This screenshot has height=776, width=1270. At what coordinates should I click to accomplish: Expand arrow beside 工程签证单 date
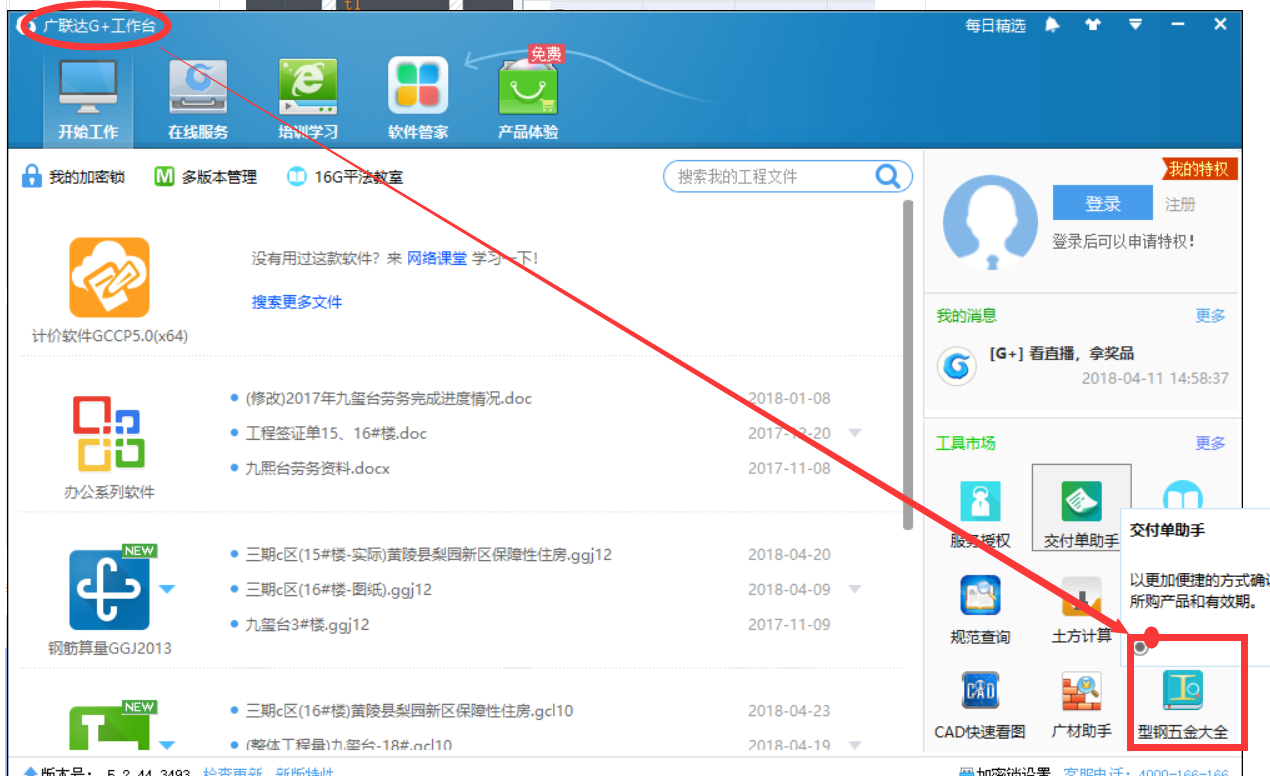click(855, 433)
